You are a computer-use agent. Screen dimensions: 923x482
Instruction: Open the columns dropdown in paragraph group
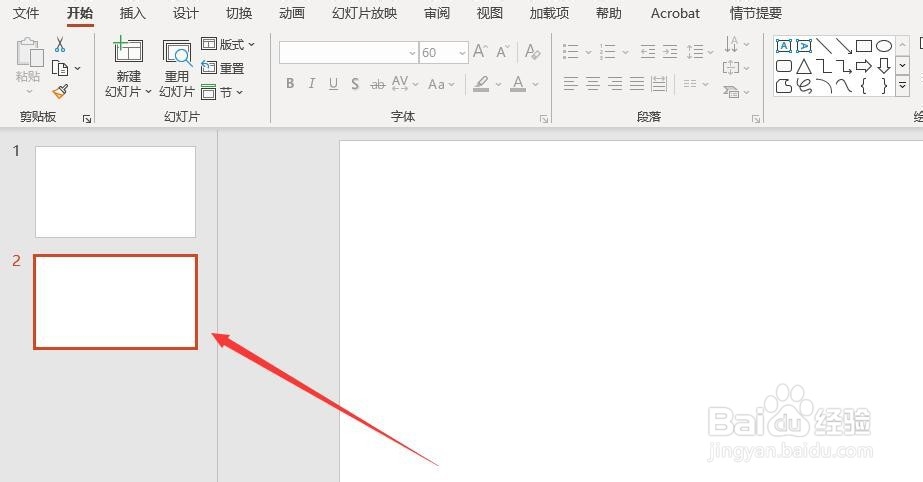[696, 84]
